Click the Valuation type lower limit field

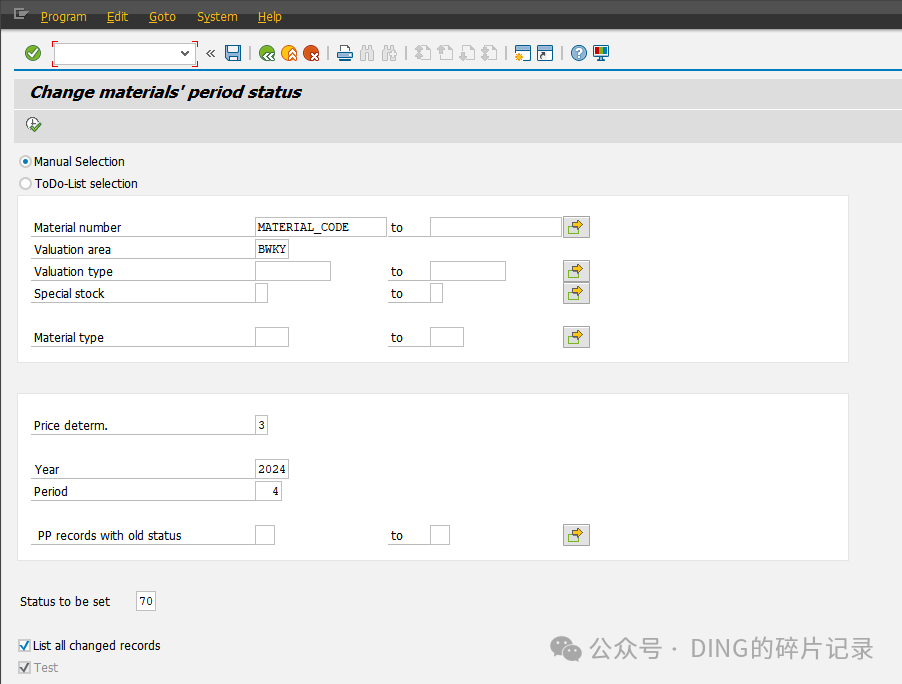(293, 271)
